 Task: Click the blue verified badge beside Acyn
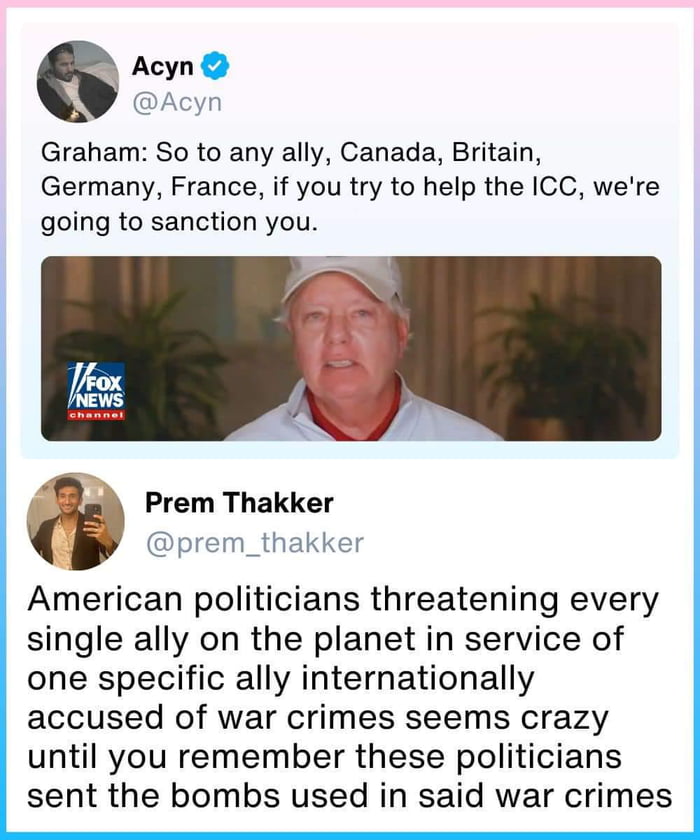click(x=215, y=68)
